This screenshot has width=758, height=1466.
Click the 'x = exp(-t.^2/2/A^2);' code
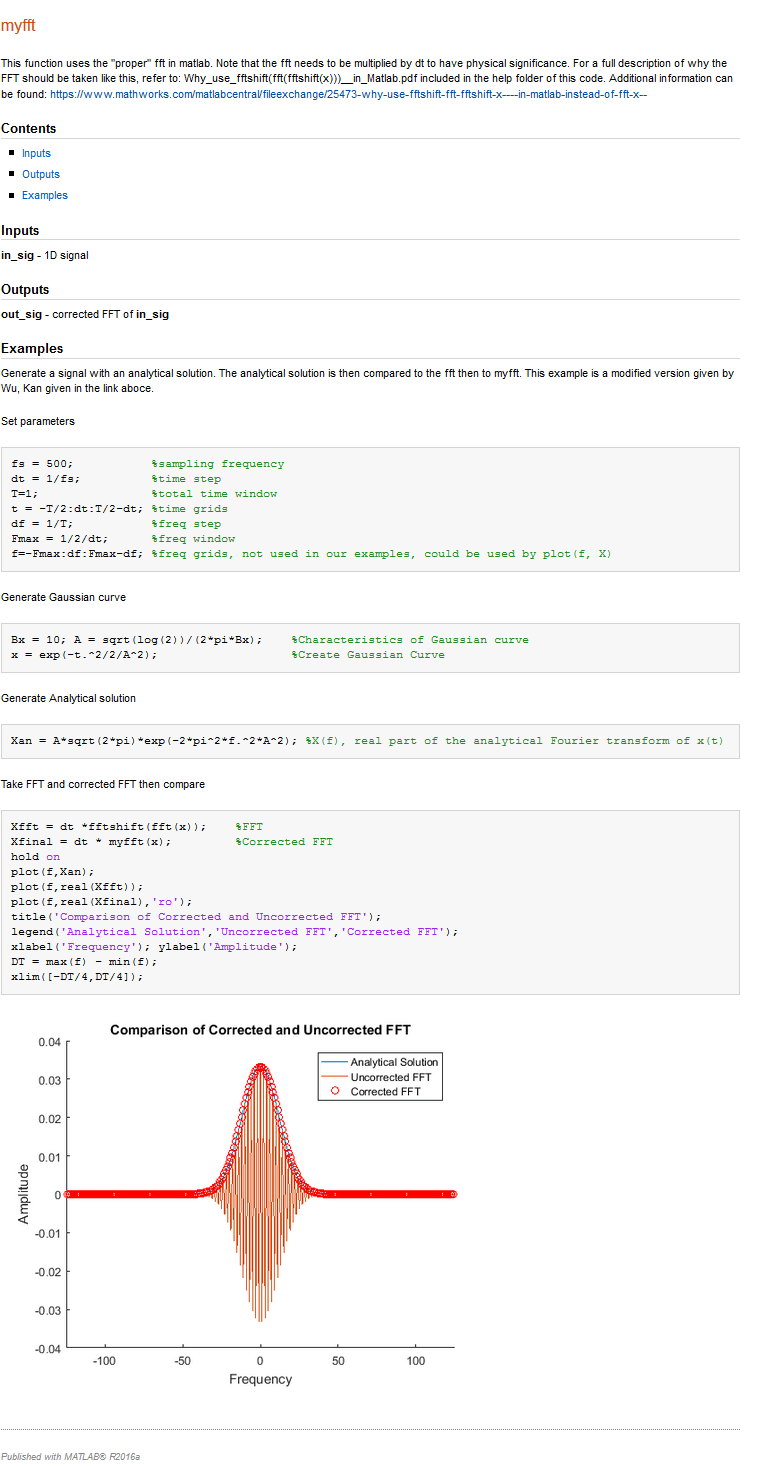tap(84, 655)
